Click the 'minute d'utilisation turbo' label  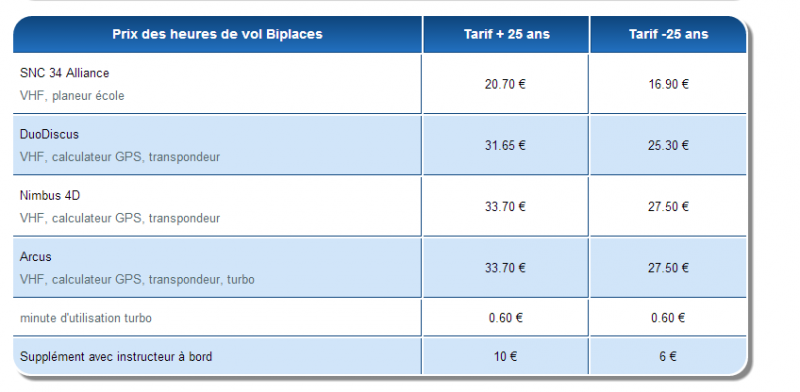pyautogui.click(x=86, y=318)
